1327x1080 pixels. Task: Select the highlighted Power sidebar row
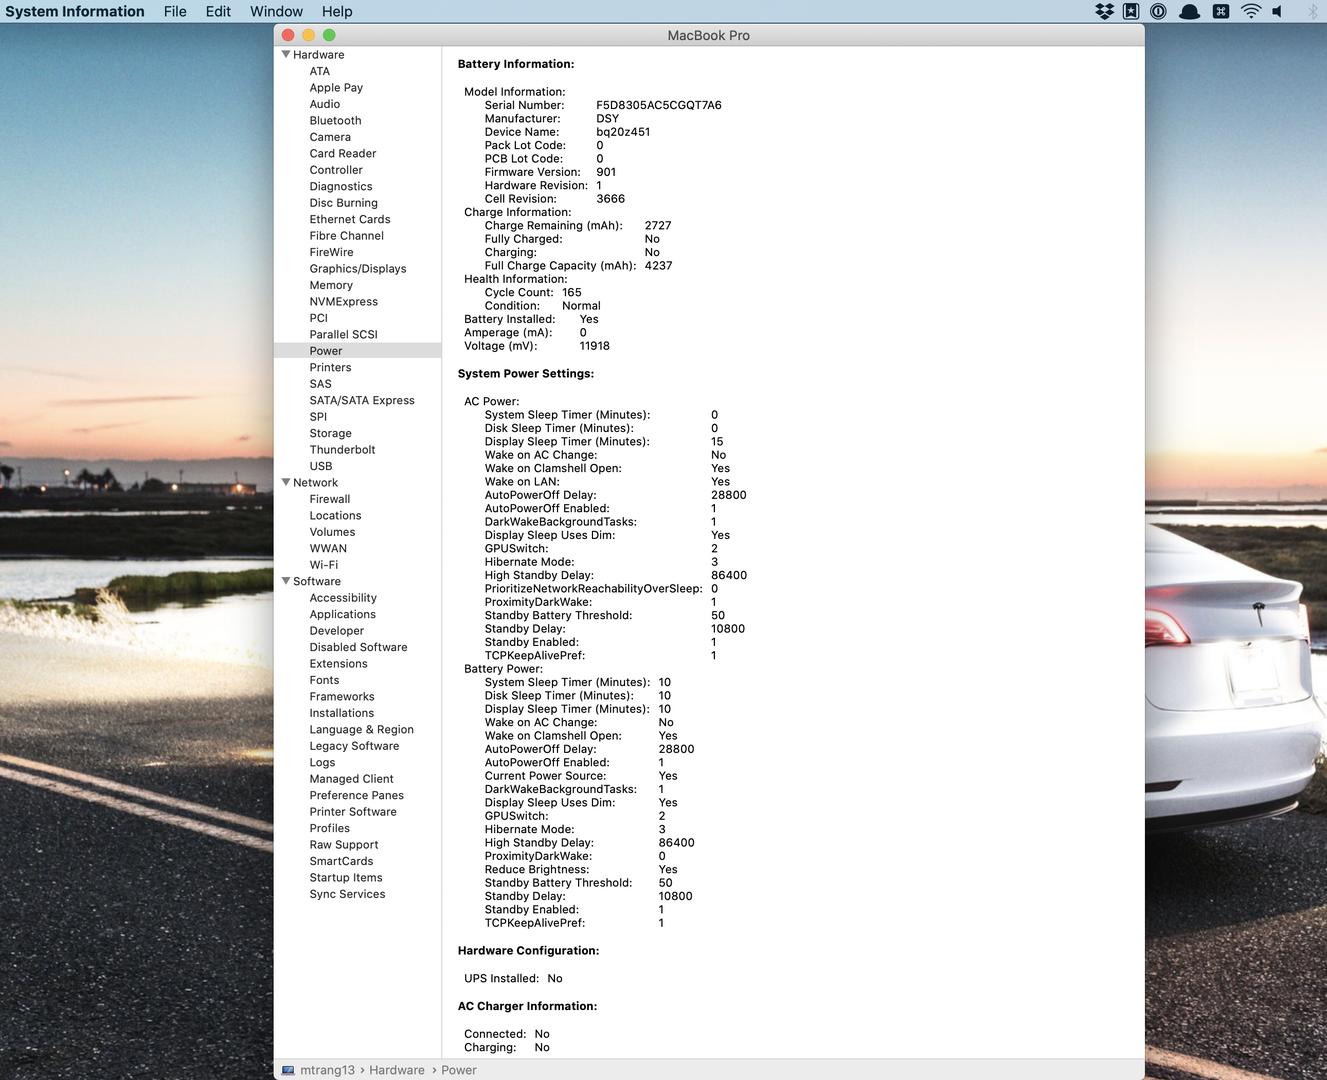point(358,351)
